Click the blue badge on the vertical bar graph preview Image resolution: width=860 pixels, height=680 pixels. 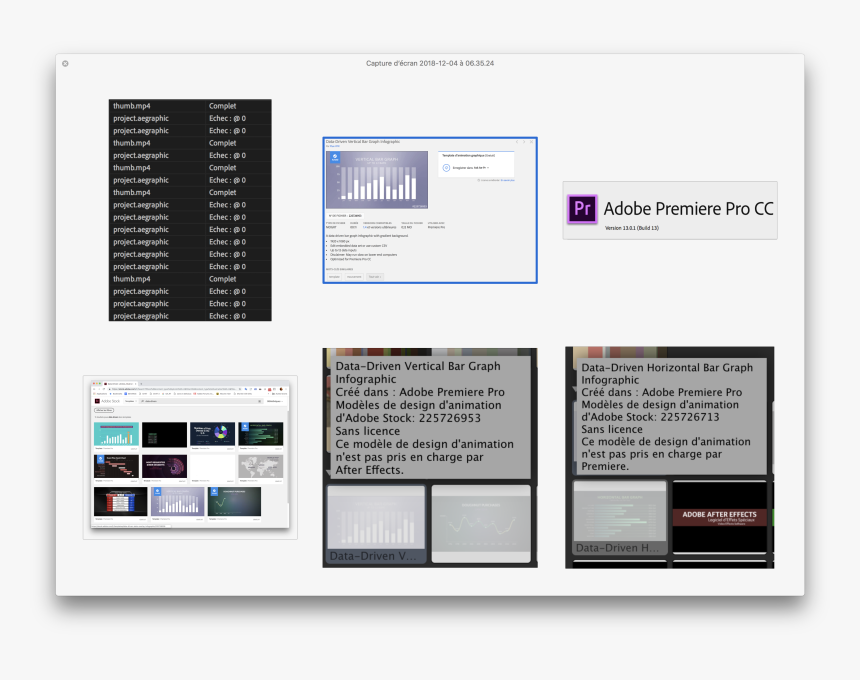(333, 158)
